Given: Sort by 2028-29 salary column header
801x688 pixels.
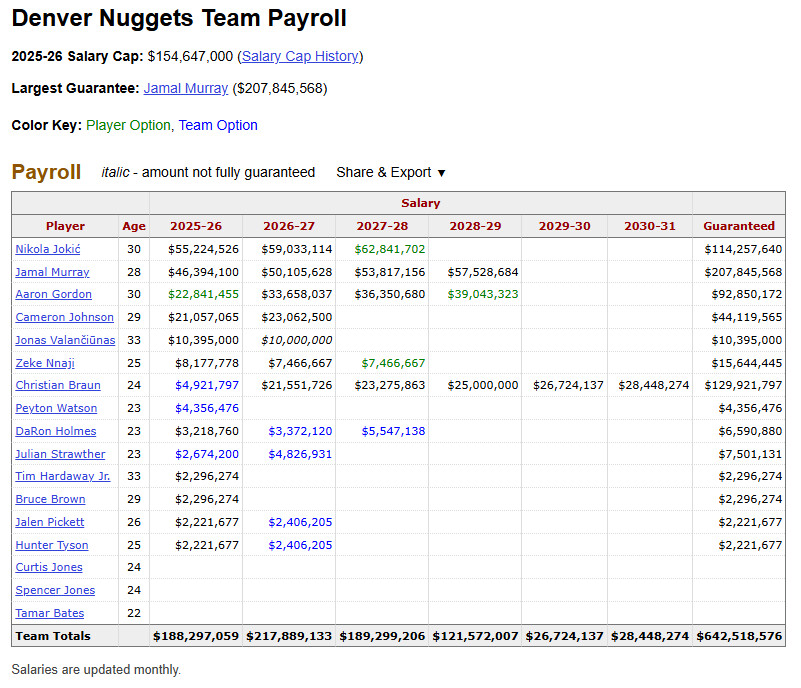Looking at the screenshot, I should tap(475, 226).
